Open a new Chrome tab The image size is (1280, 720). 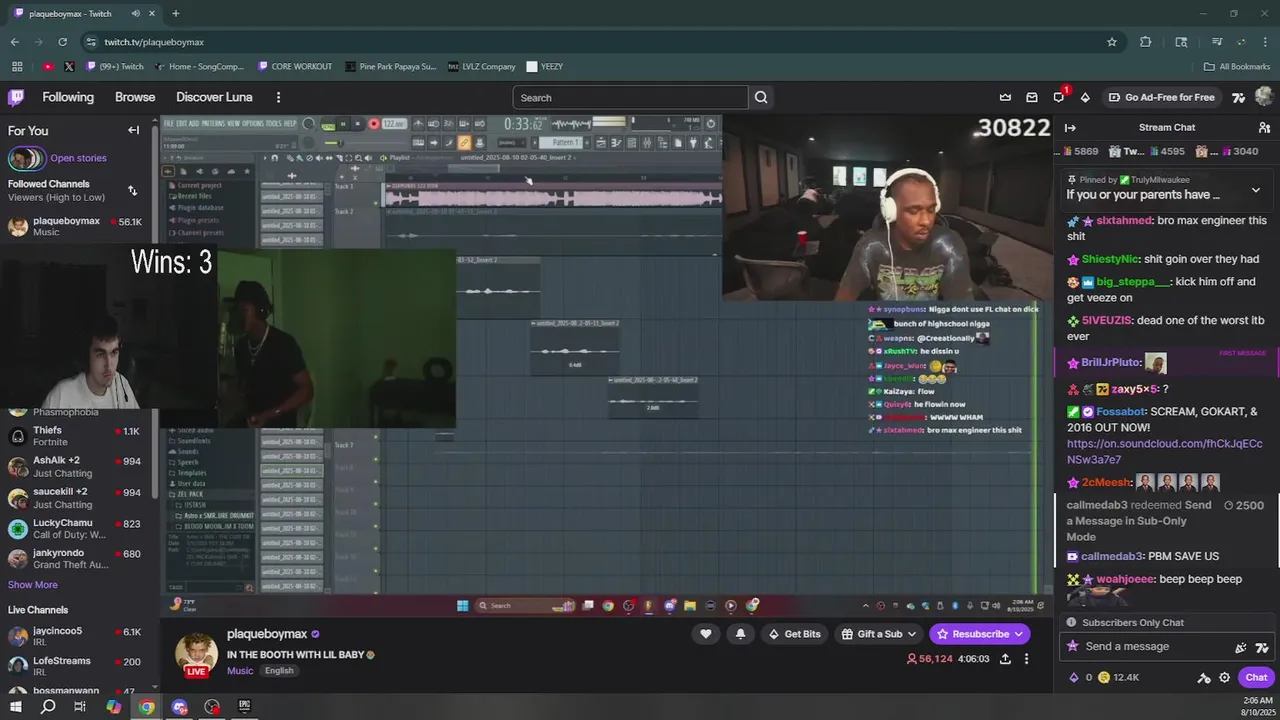pos(175,13)
